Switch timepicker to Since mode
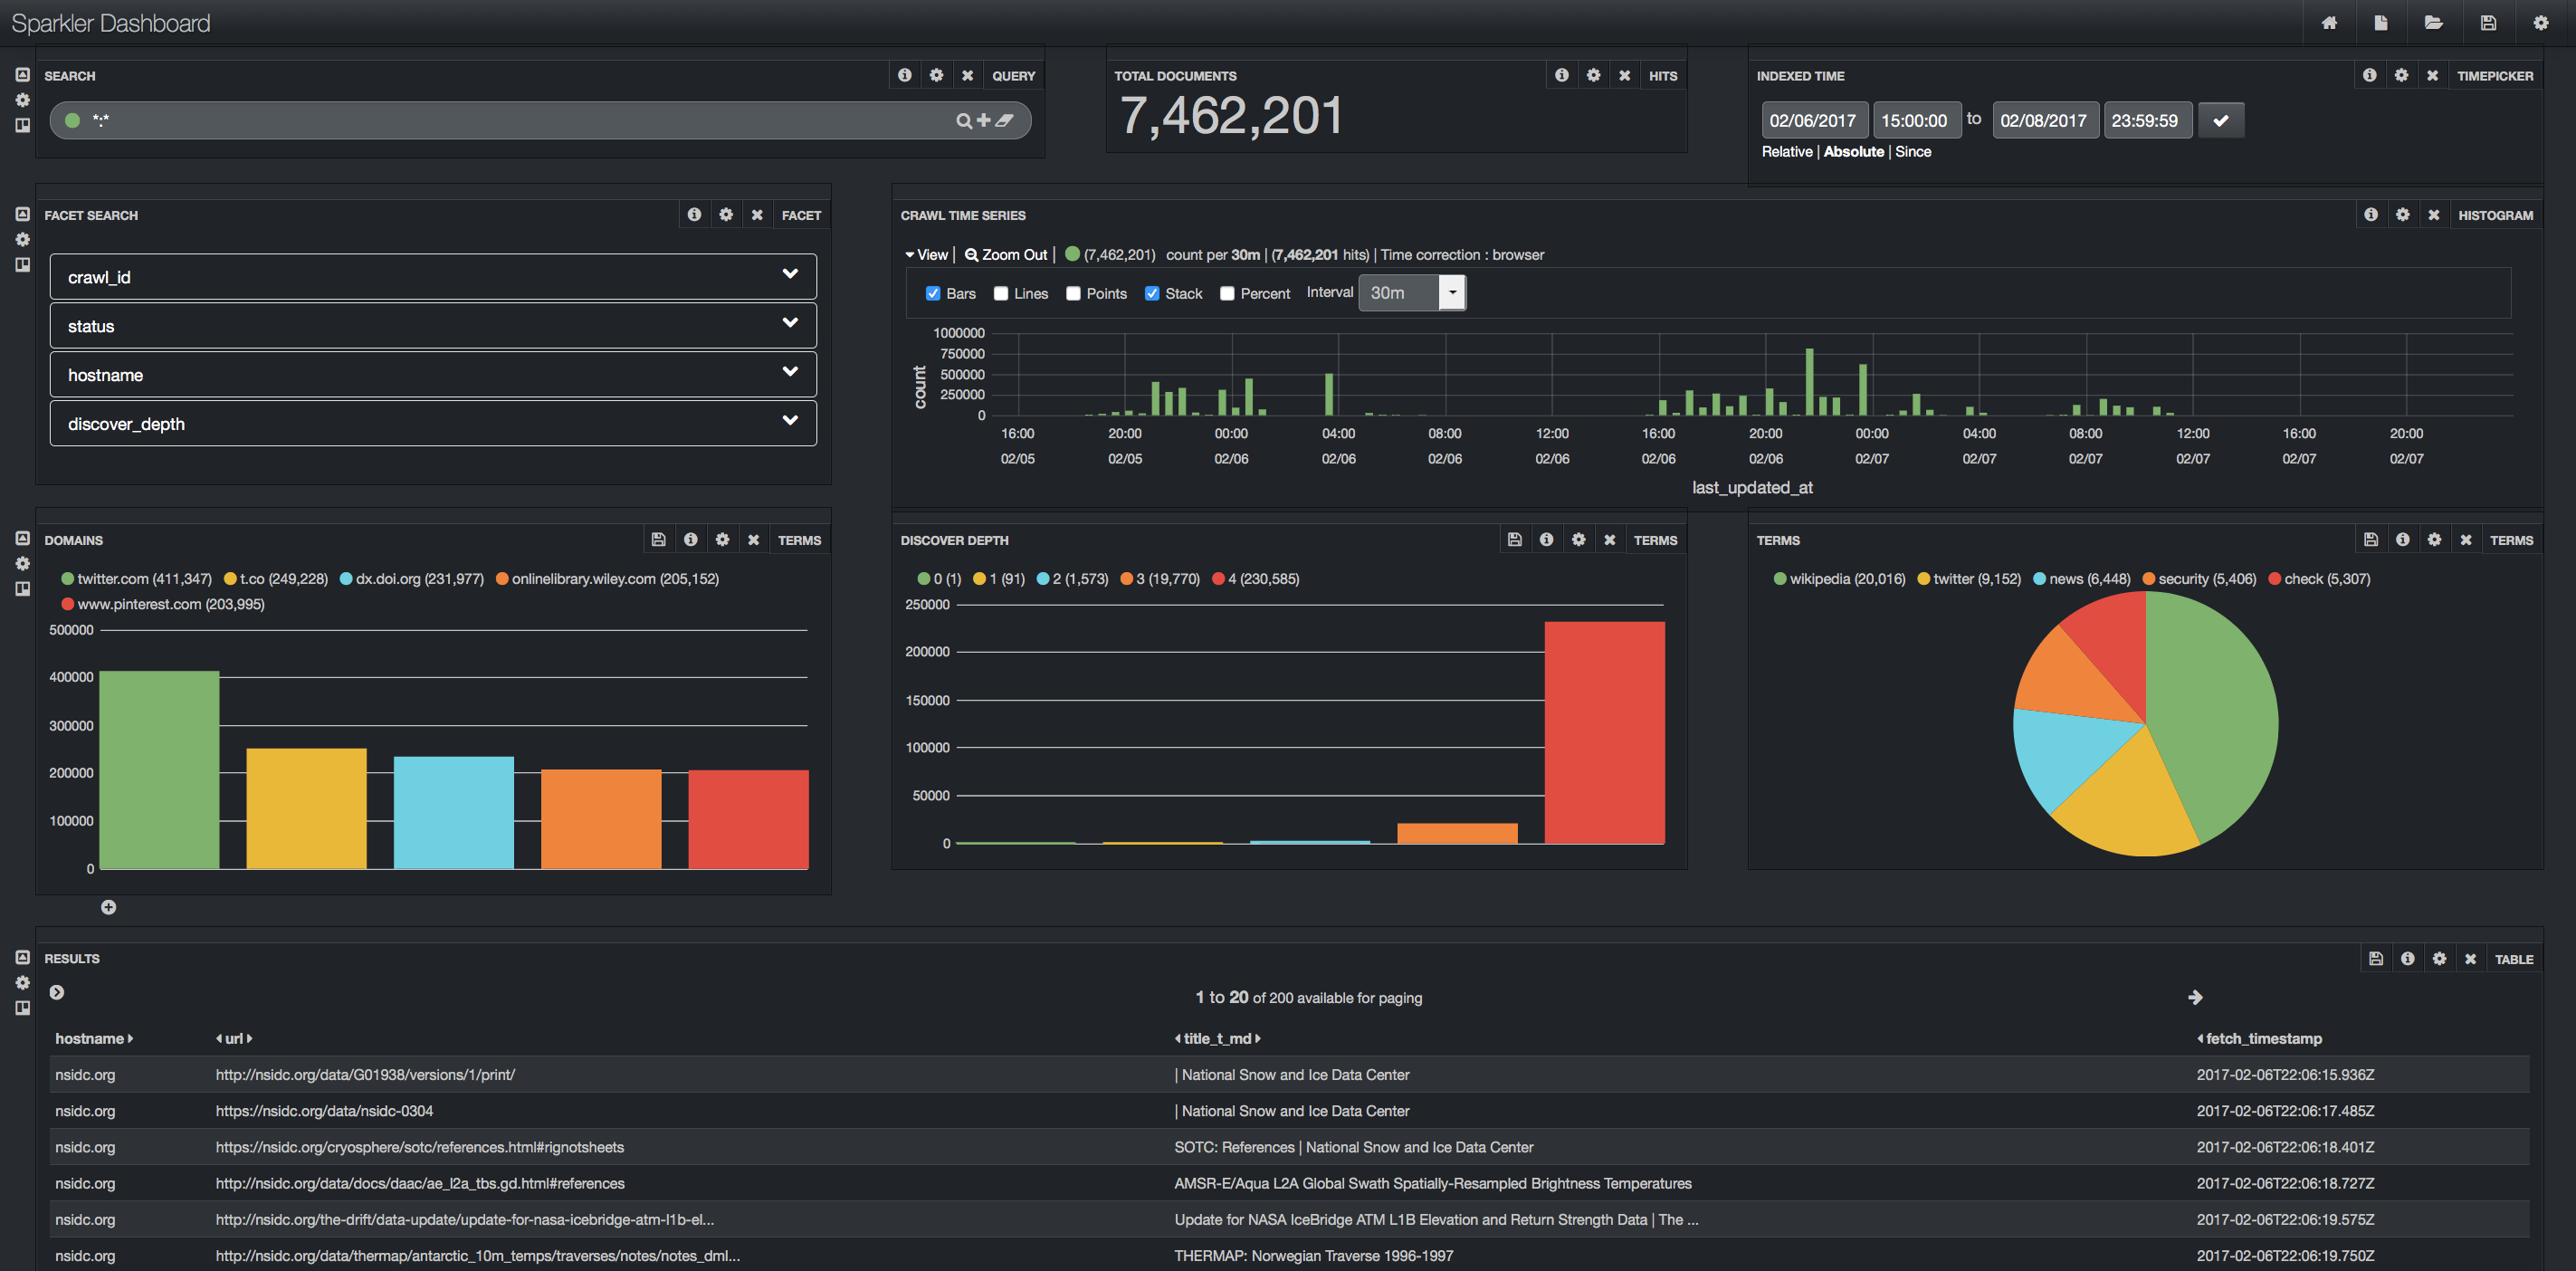 (1913, 152)
